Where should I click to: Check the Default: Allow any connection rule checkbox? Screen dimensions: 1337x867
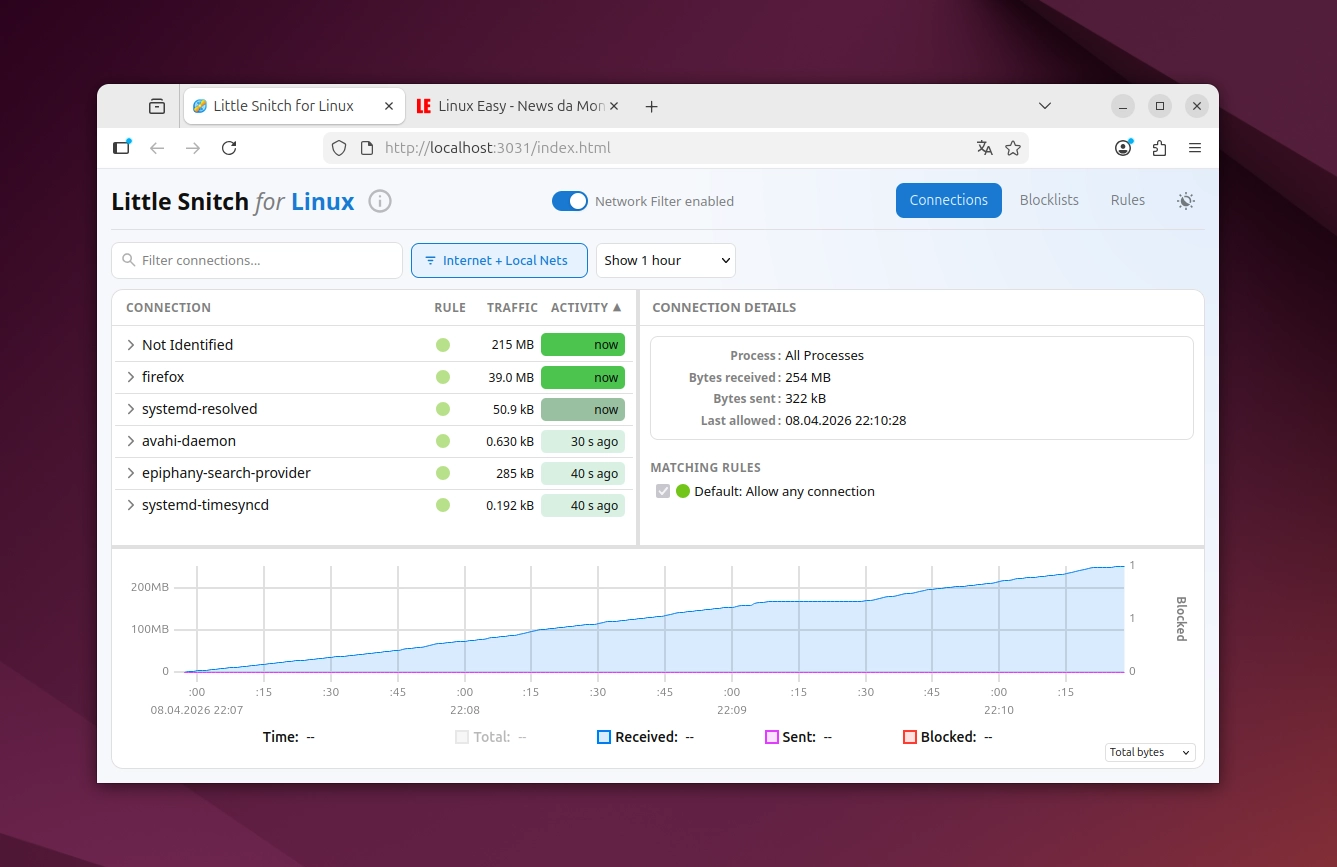click(663, 491)
